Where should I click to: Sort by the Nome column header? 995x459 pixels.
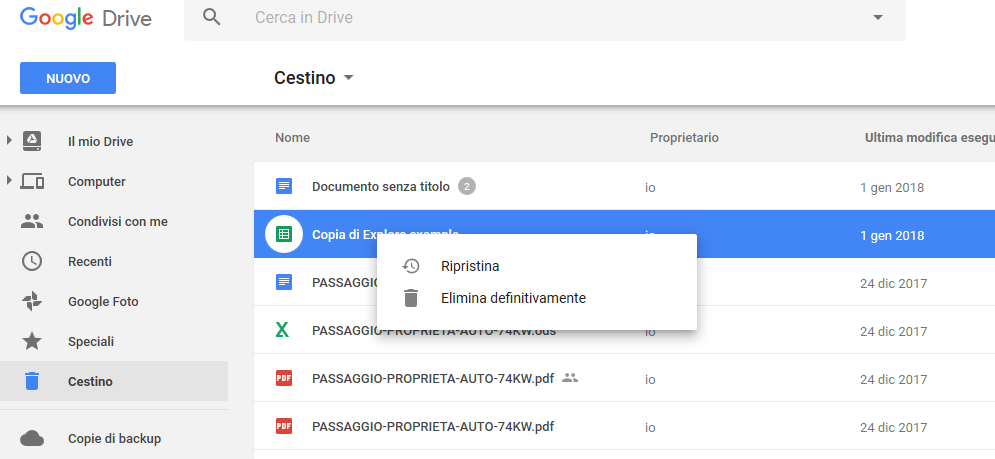(293, 137)
